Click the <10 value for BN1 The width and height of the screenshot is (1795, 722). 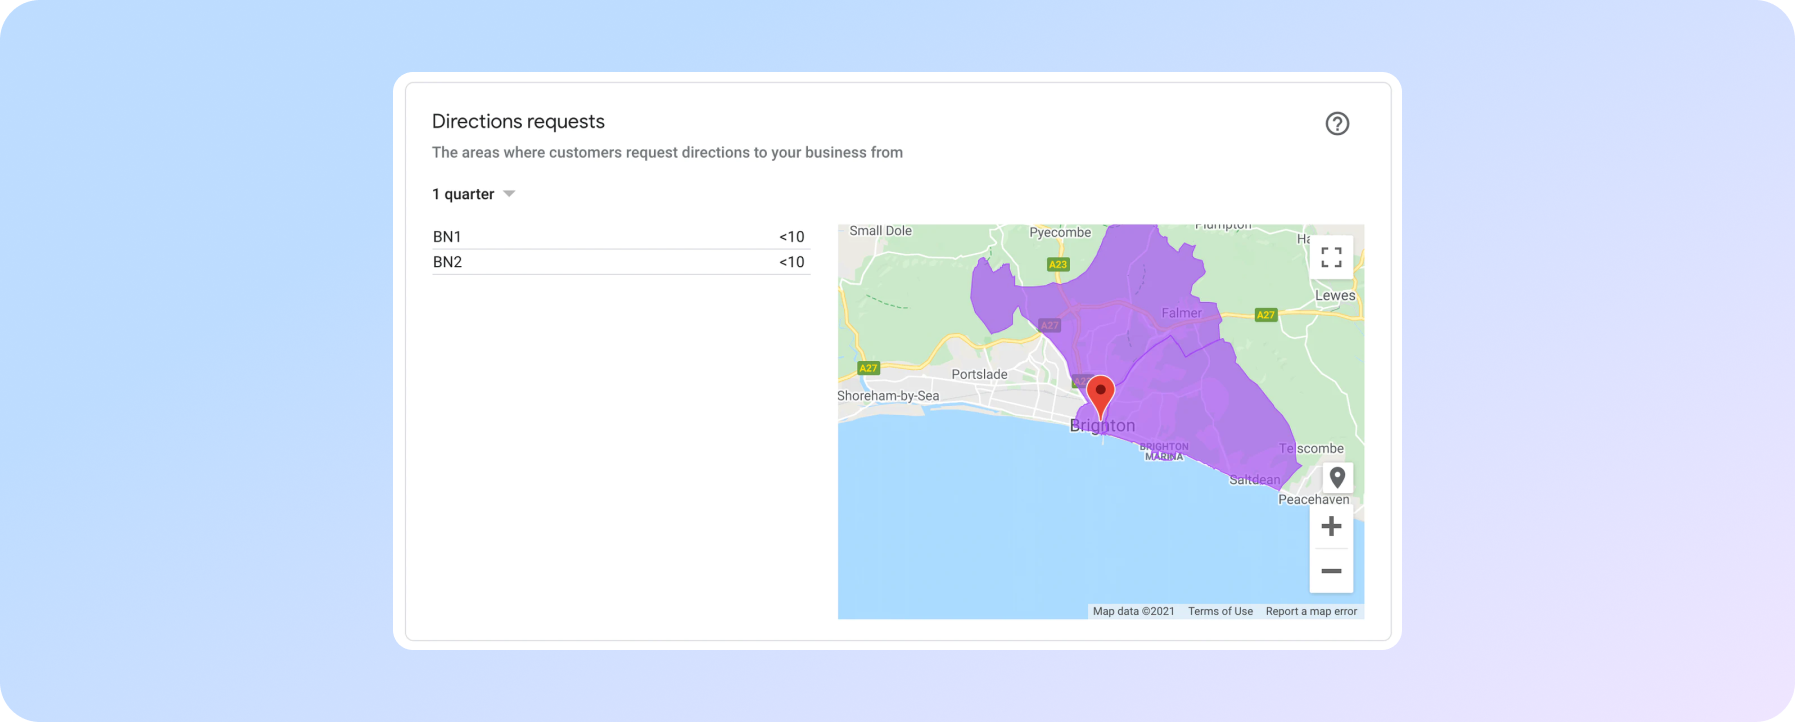coord(791,237)
